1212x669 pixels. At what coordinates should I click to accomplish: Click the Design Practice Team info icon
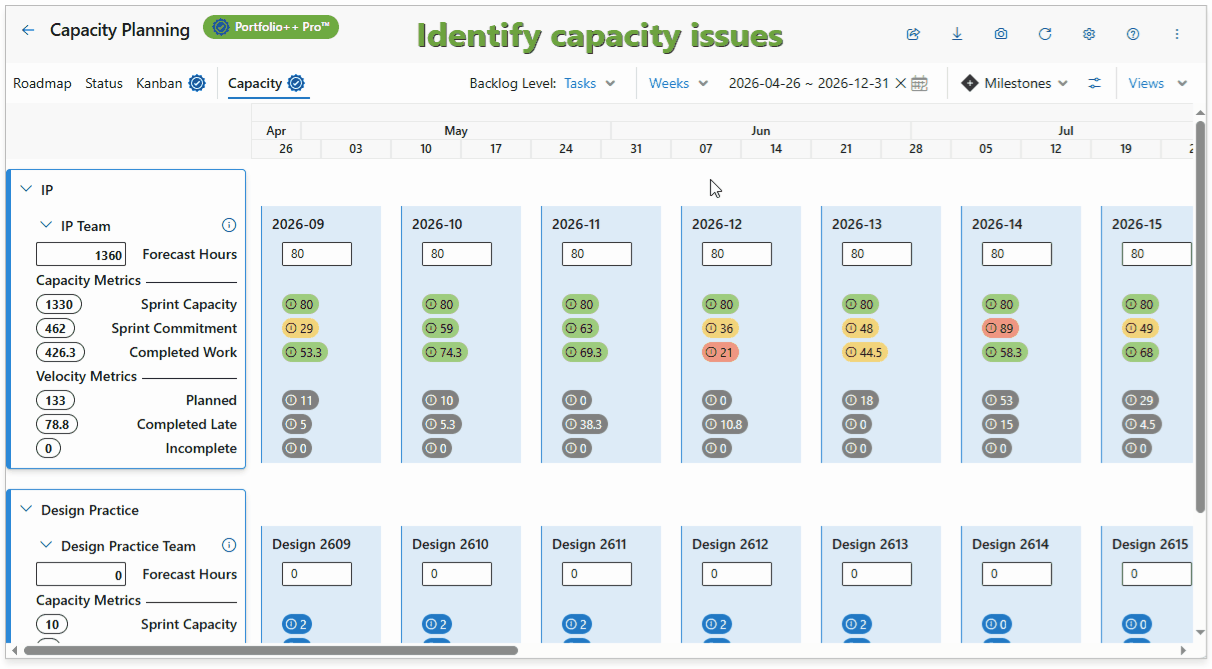point(229,546)
